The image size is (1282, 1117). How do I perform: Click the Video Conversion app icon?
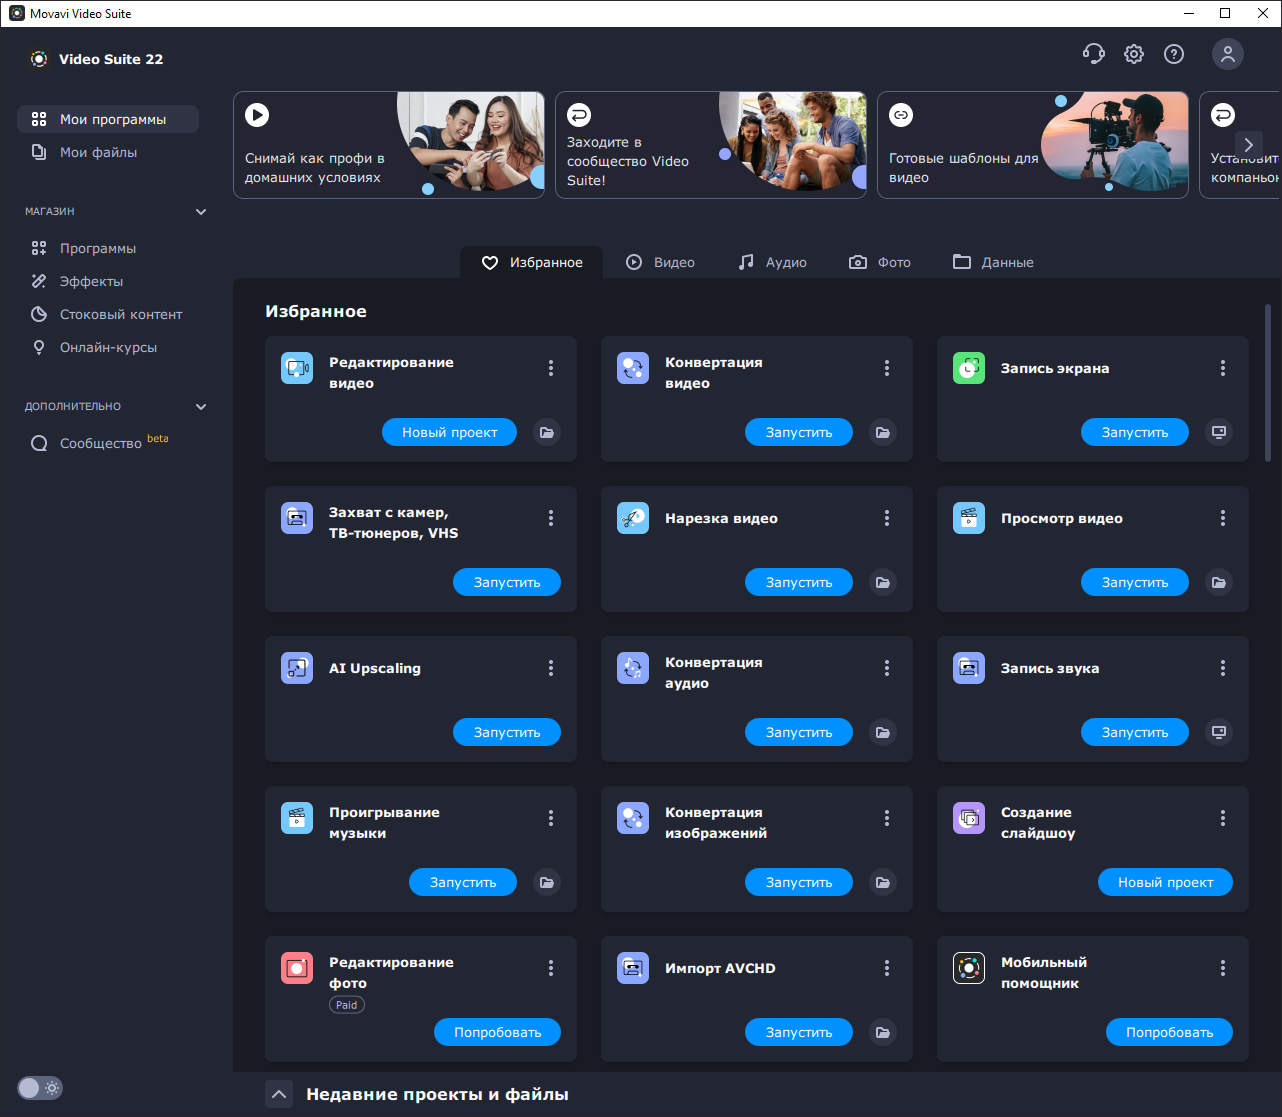633,368
